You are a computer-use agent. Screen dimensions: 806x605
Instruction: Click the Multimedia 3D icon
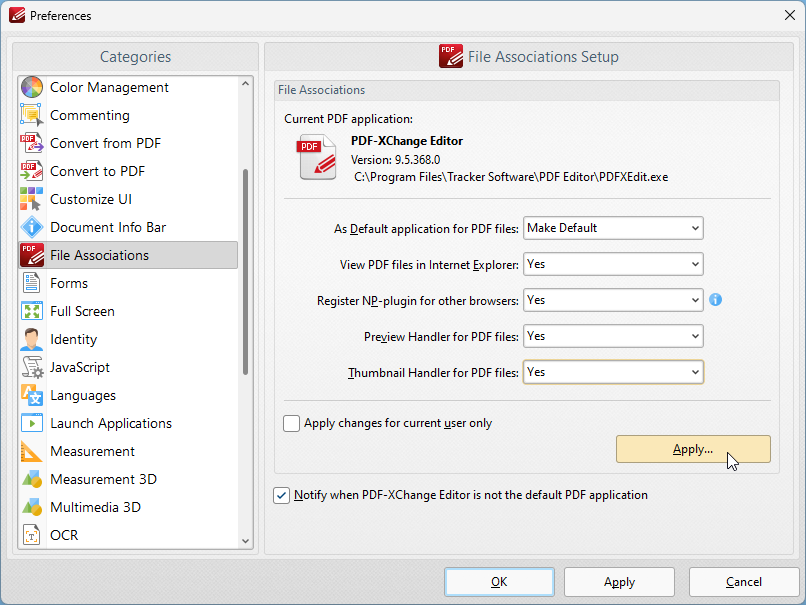[x=32, y=507]
